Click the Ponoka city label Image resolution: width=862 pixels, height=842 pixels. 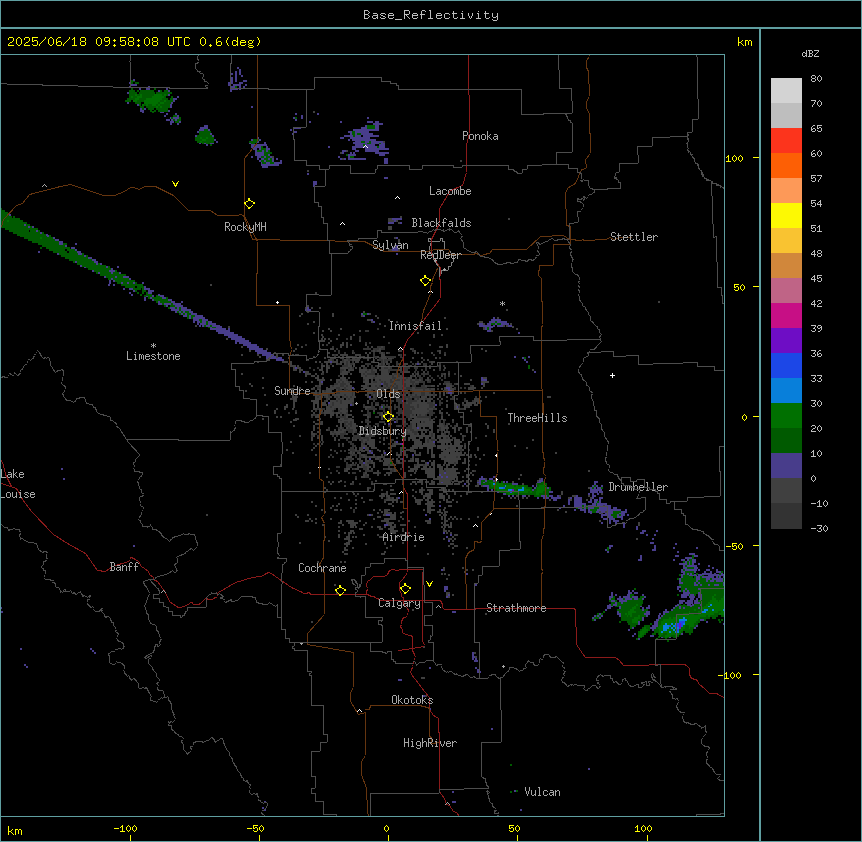click(x=480, y=136)
